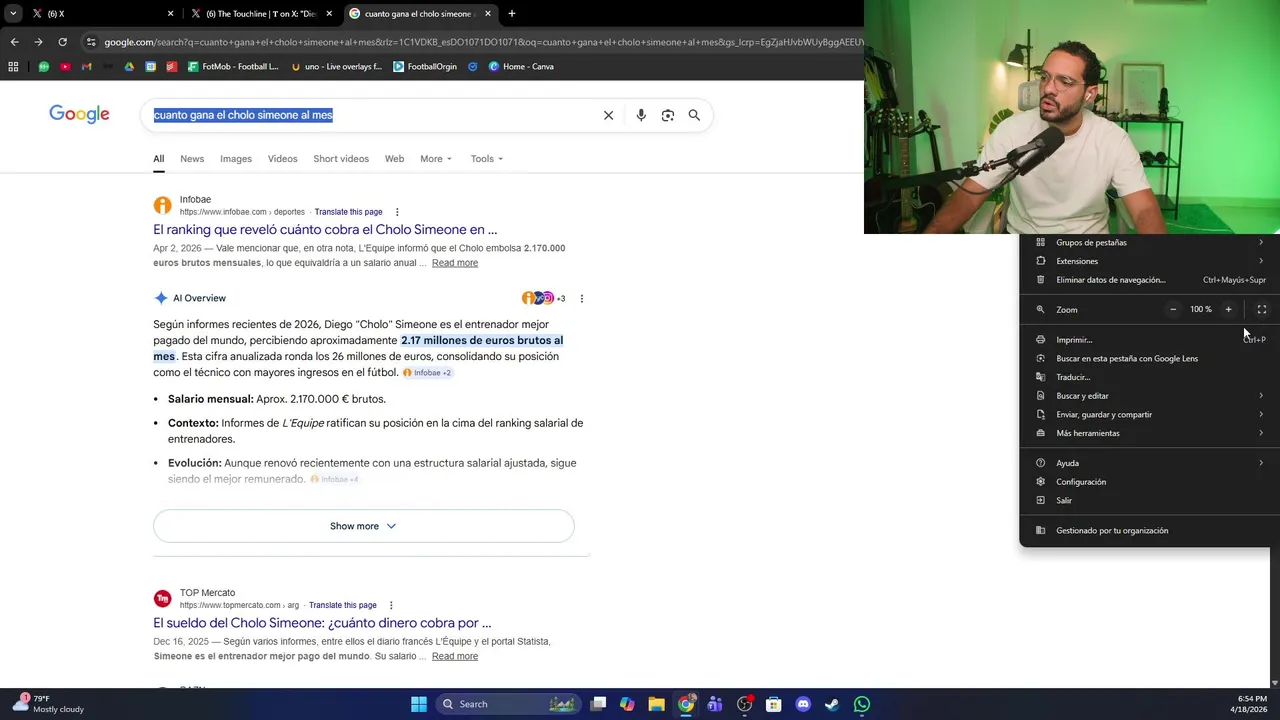
Task: Navigate forward in the browser
Action: [x=38, y=42]
